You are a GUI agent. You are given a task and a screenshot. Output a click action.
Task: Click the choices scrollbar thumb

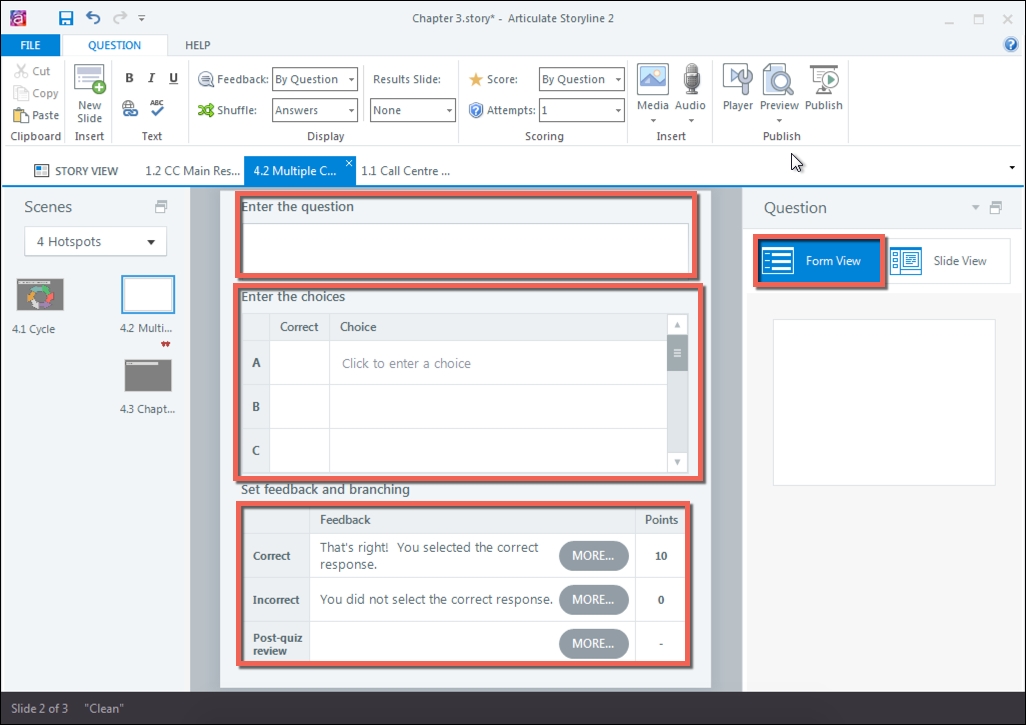click(677, 353)
